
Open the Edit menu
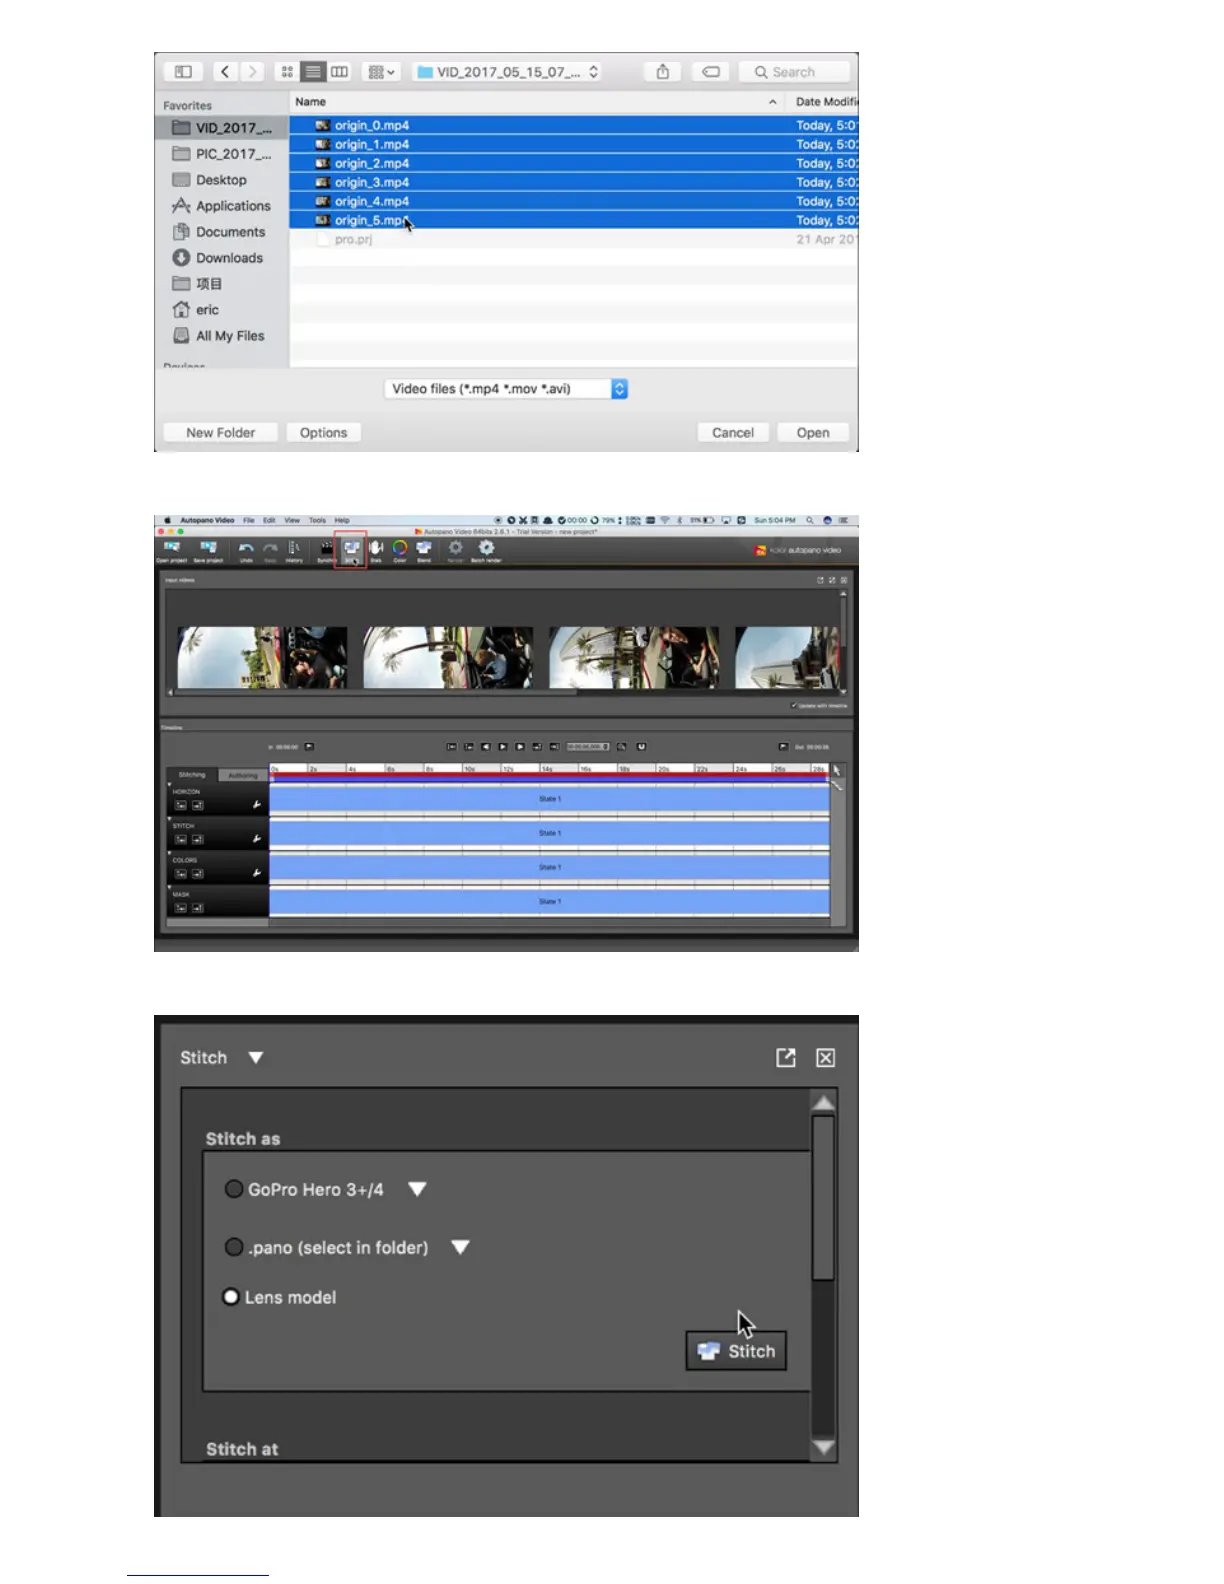point(269,520)
